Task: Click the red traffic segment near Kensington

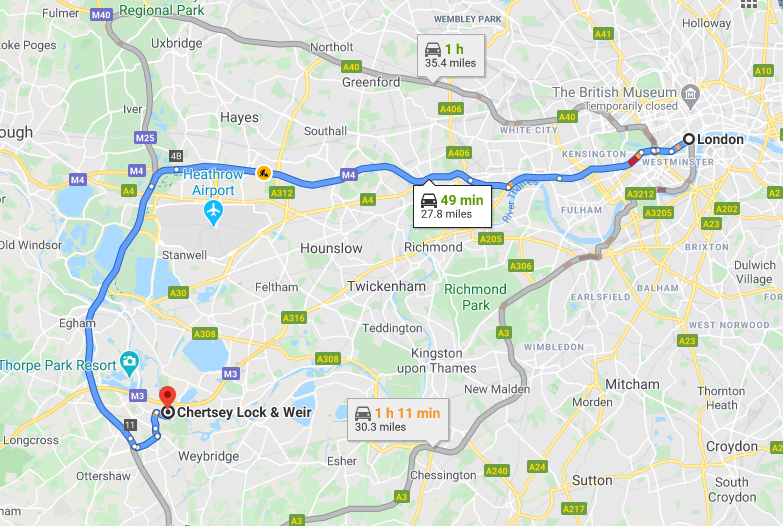Action: click(x=634, y=160)
